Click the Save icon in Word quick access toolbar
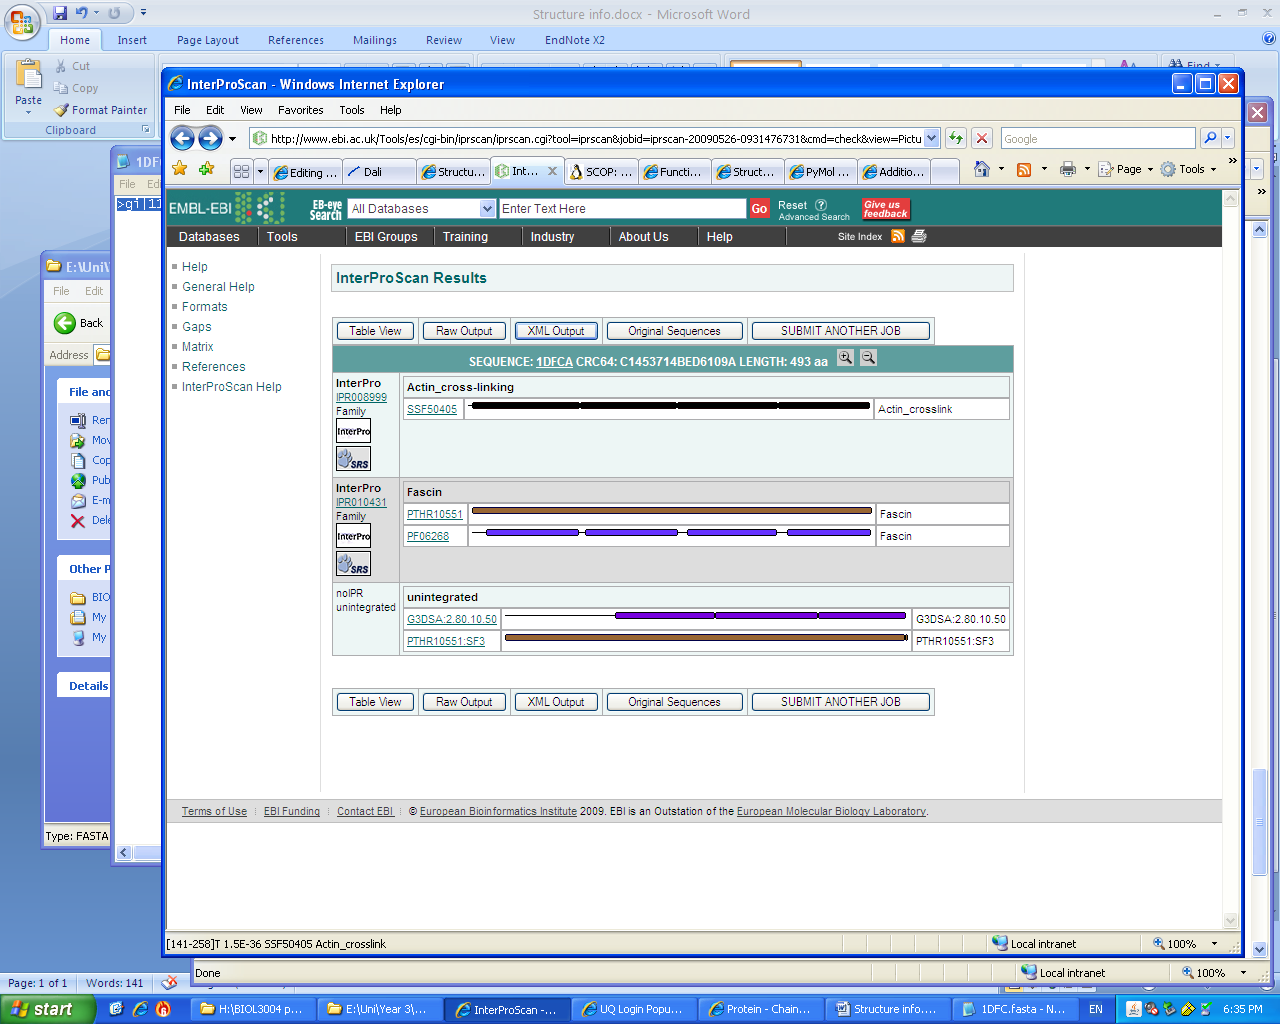The height and width of the screenshot is (1024, 1280). [x=60, y=13]
